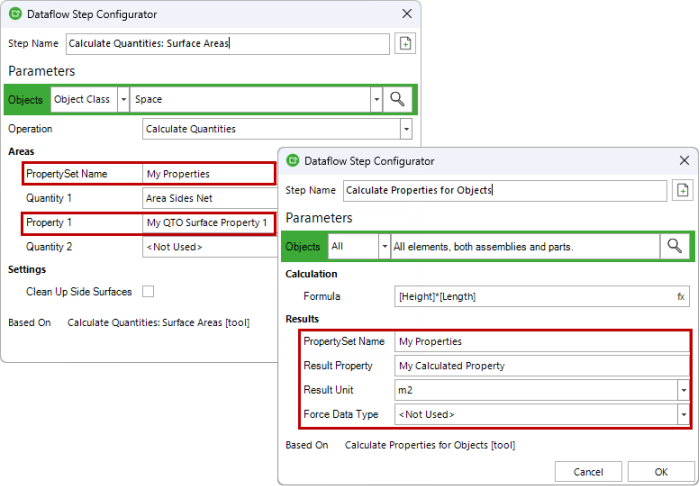
Task: Click the PropertySet Name field in the Areas section
Action: tap(208, 174)
